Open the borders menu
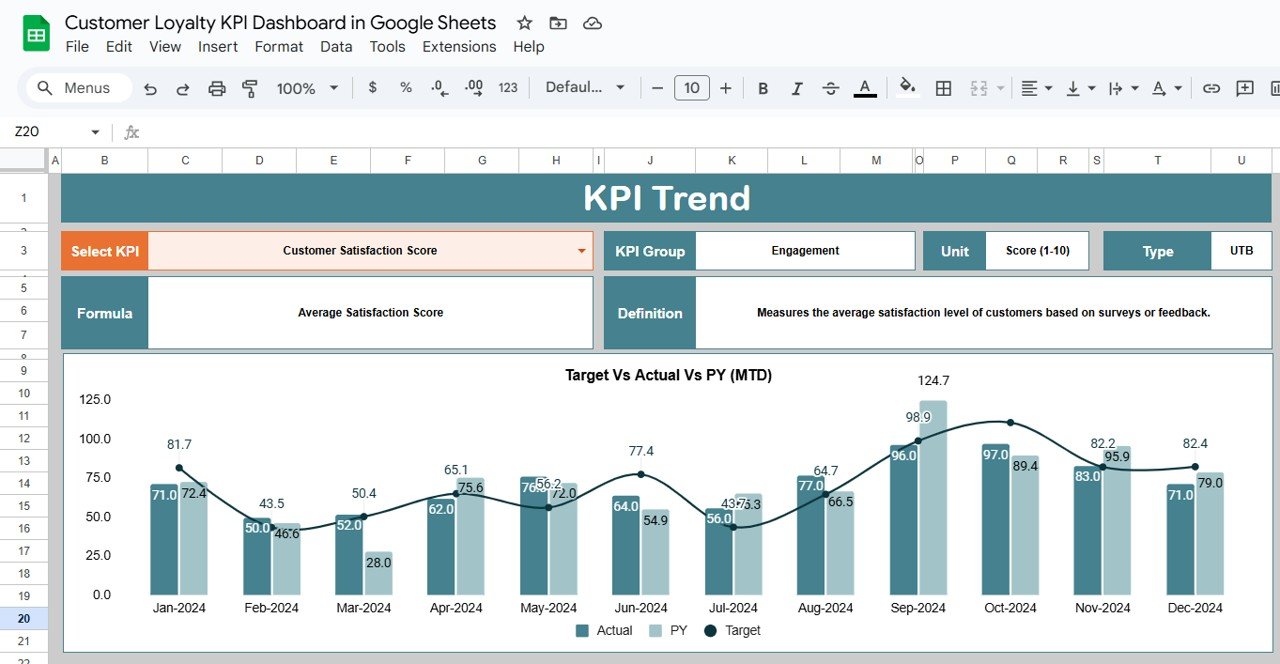Screen dimensions: 1280x664 (943, 88)
